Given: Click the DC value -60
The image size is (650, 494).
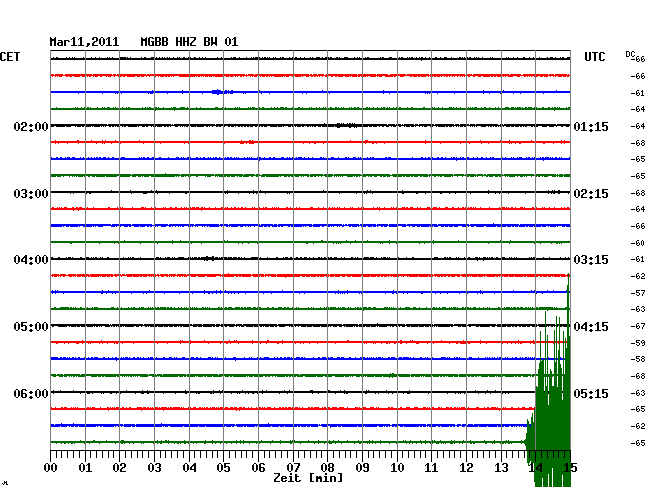Looking at the screenshot, I should pyautogui.click(x=638, y=243).
